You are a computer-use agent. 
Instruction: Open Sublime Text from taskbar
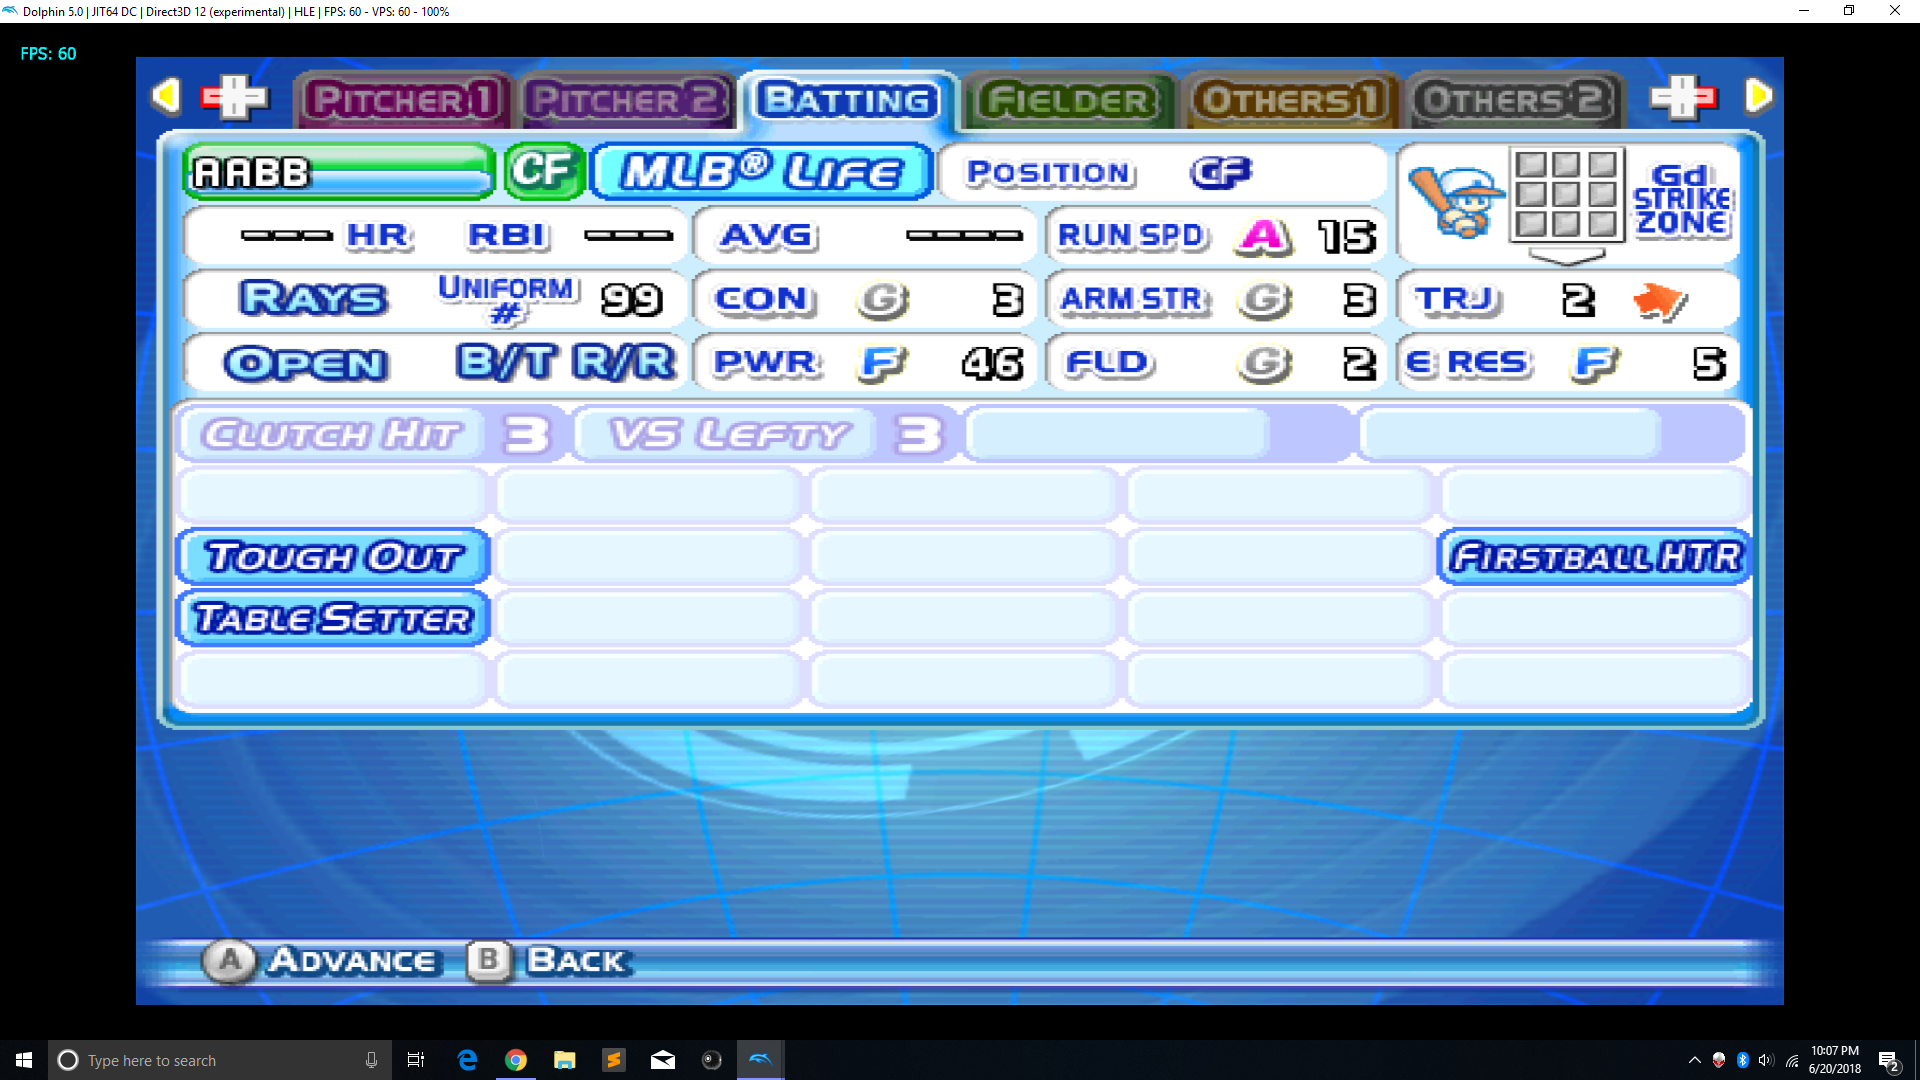614,1060
